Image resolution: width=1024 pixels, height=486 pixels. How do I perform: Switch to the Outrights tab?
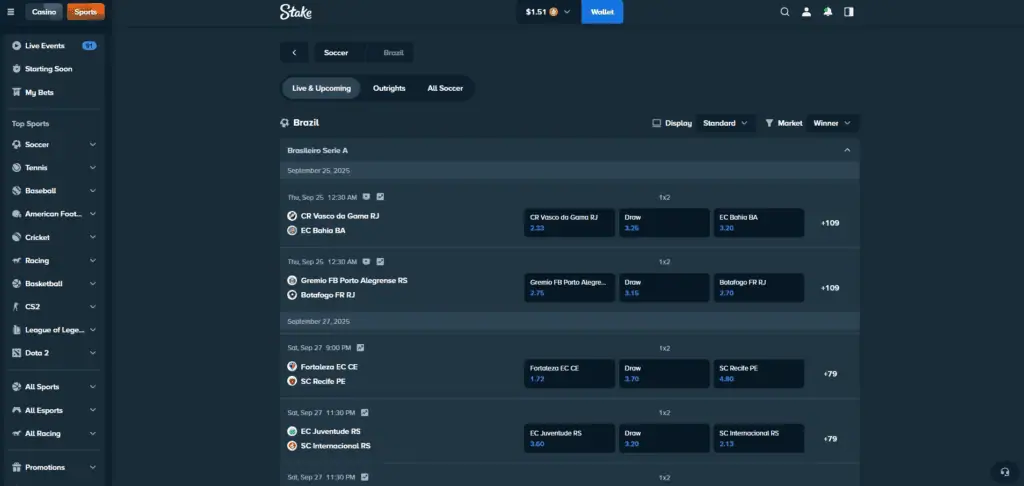[389, 88]
